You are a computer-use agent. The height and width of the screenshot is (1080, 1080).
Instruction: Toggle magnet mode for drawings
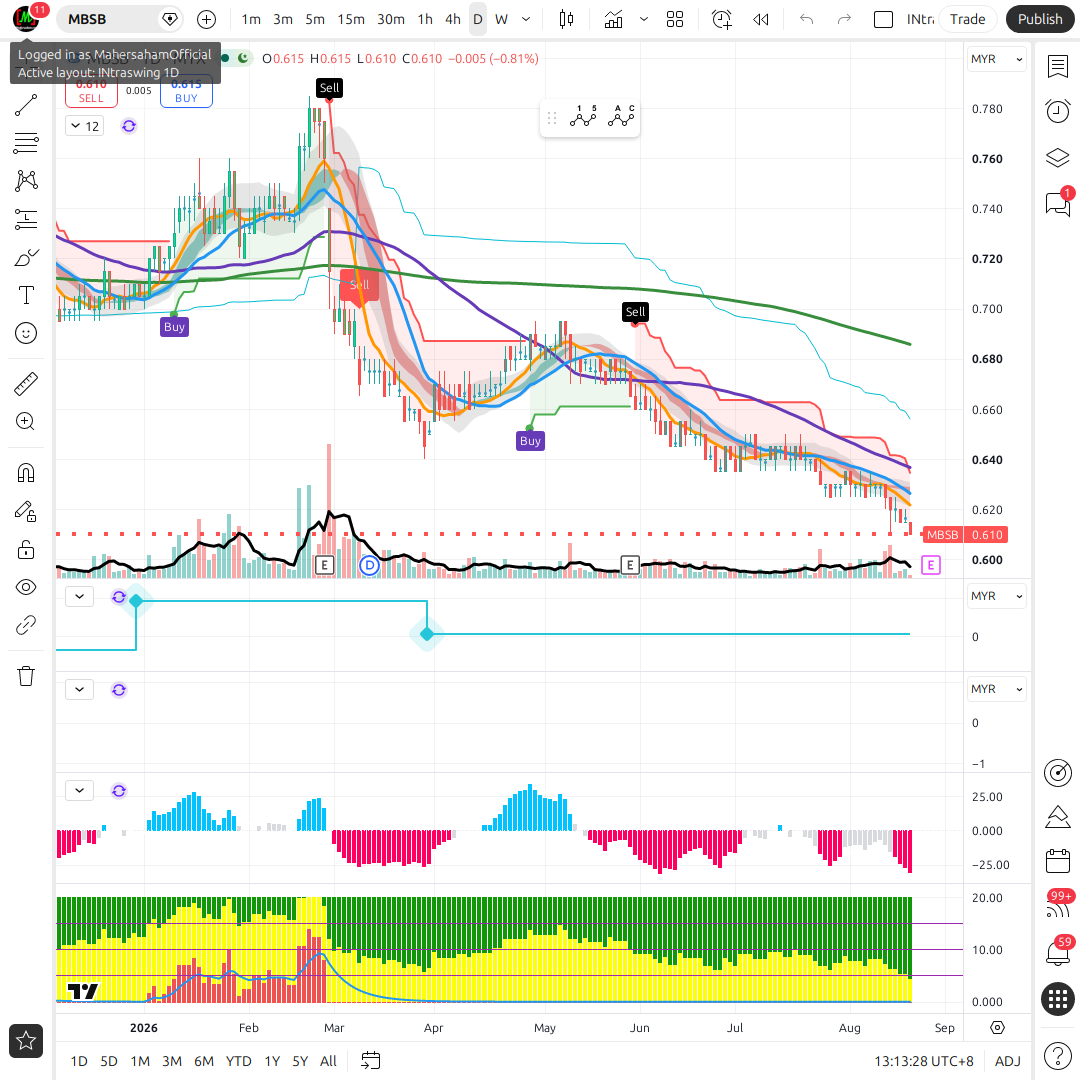(25, 473)
